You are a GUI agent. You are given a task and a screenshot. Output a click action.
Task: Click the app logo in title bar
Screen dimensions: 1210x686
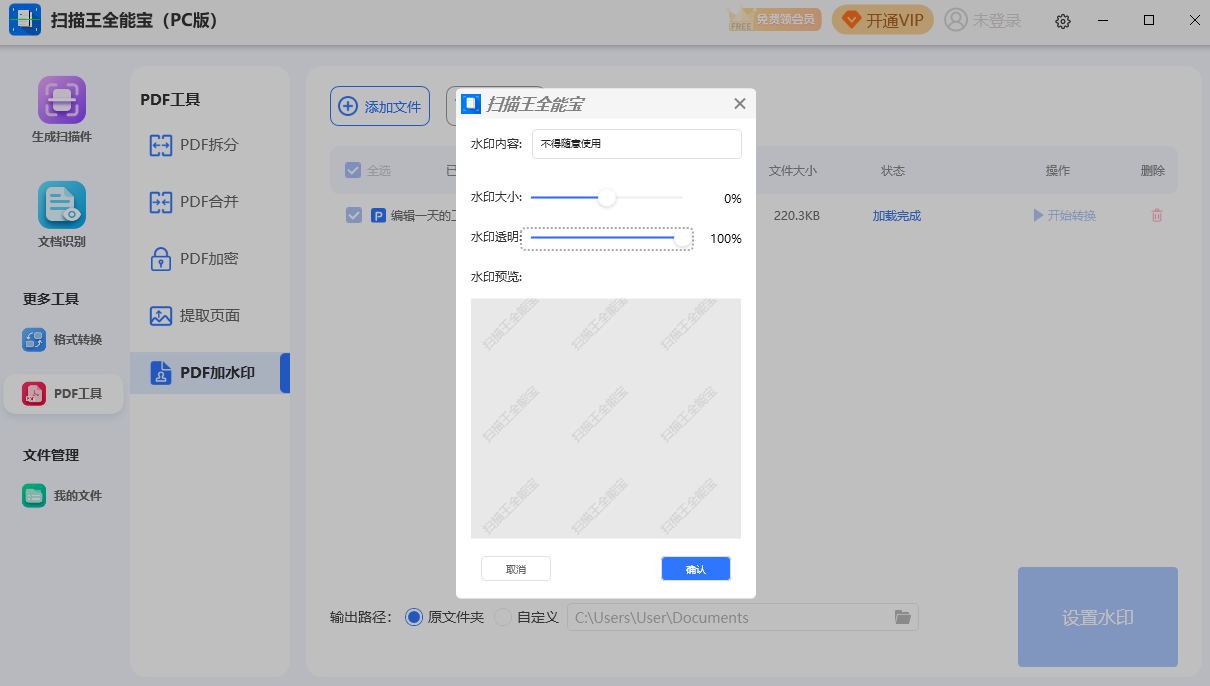[25, 20]
